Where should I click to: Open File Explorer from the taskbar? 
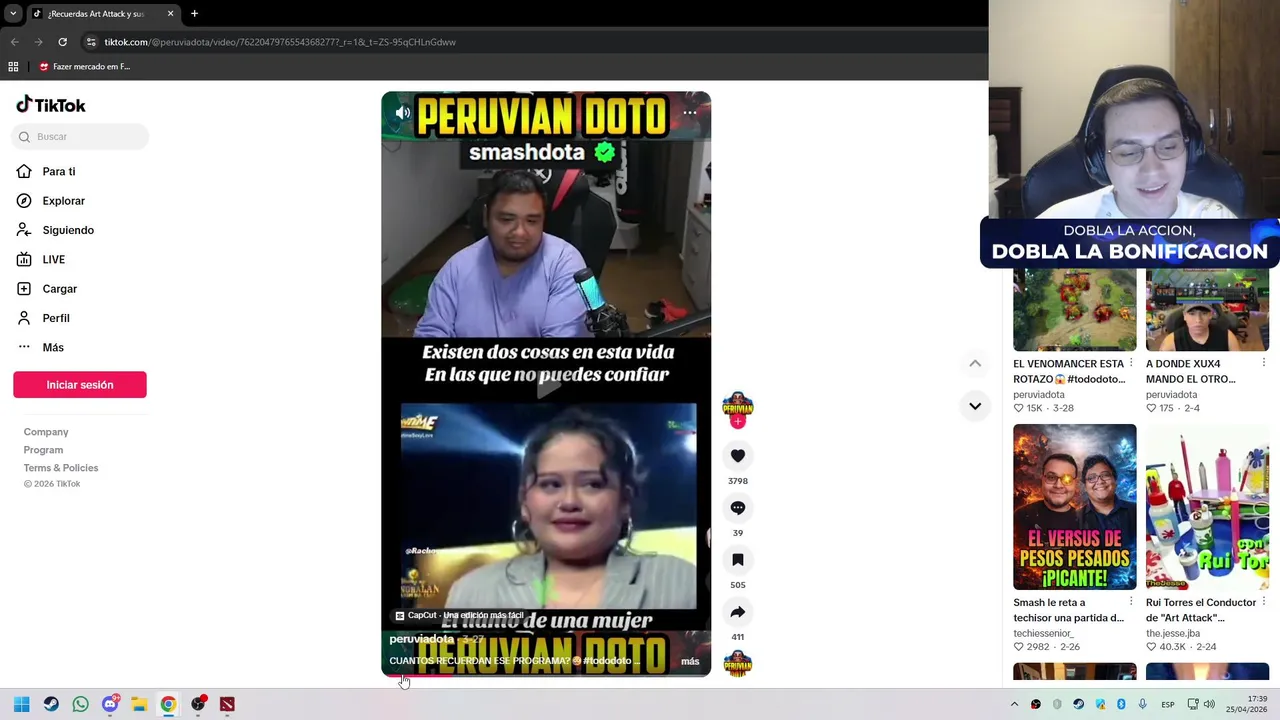(139, 704)
